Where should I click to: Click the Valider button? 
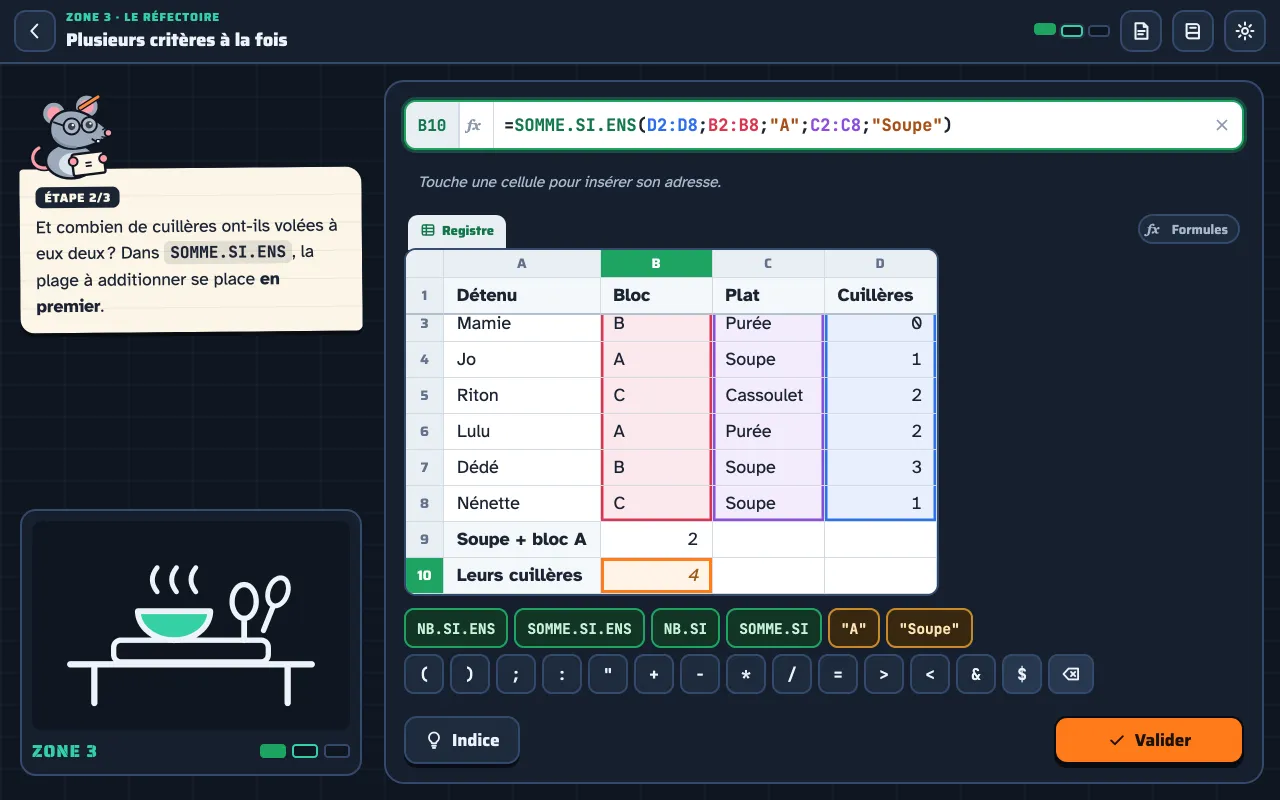1149,740
